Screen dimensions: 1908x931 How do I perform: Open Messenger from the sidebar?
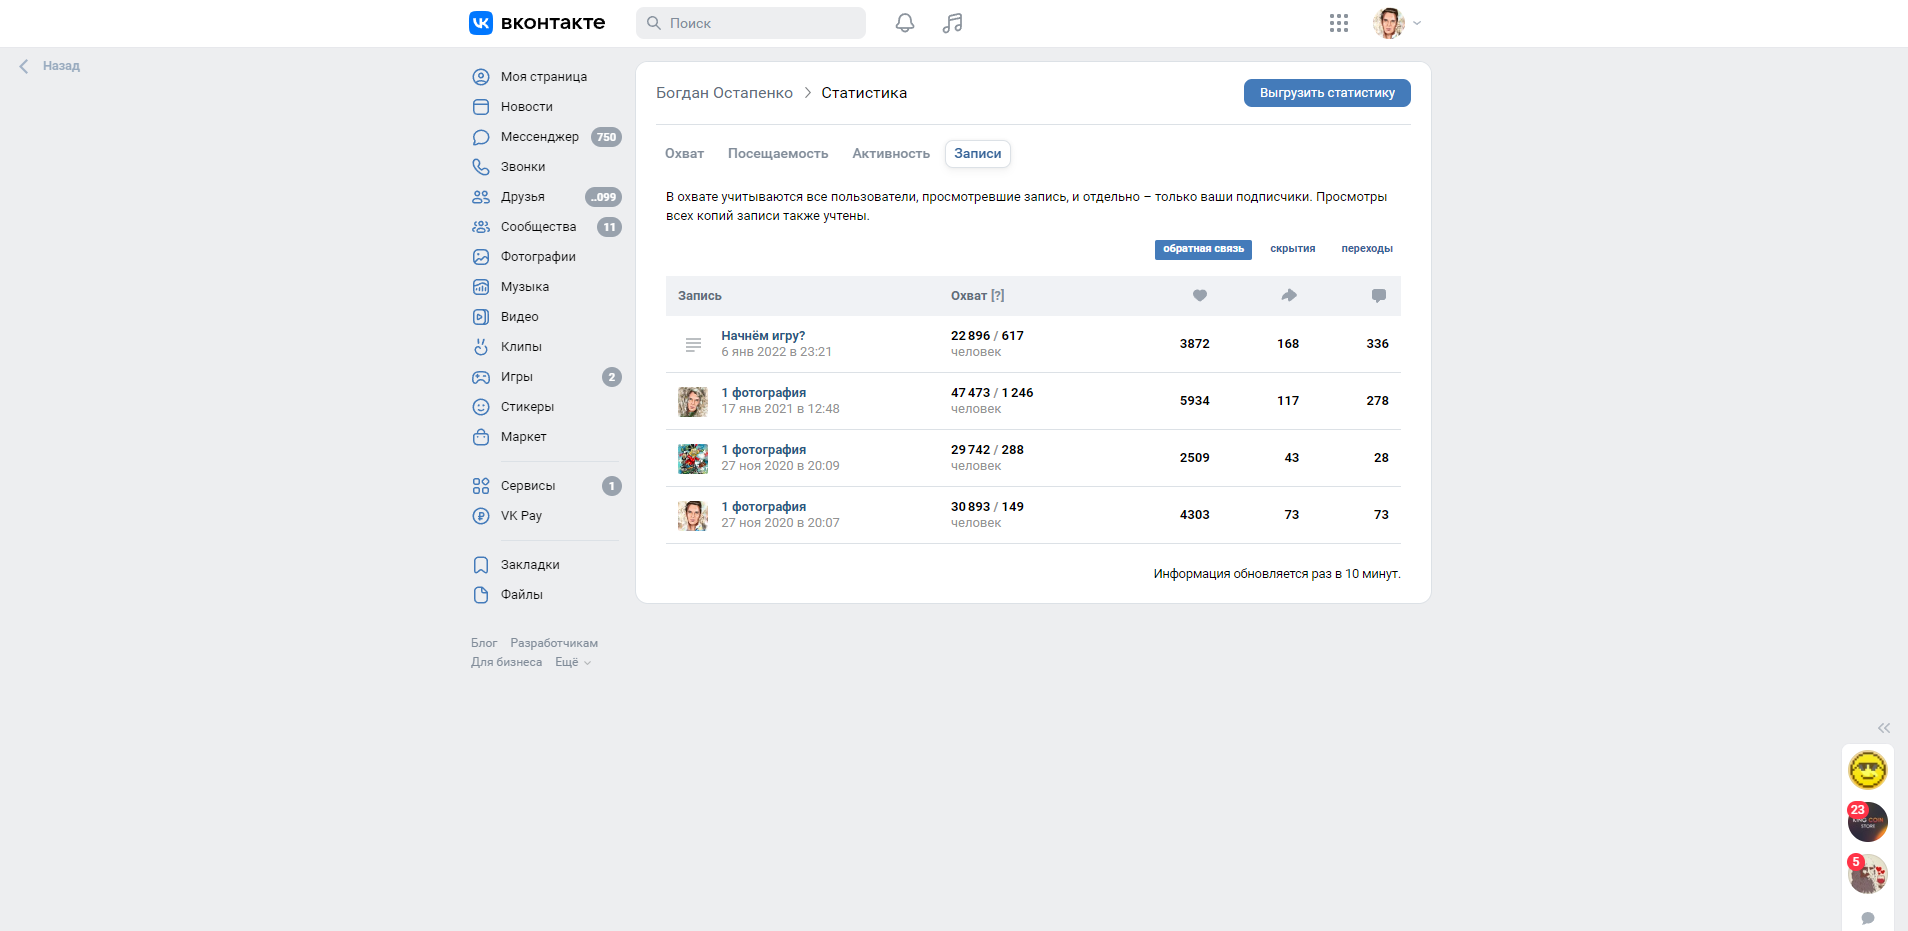point(539,137)
